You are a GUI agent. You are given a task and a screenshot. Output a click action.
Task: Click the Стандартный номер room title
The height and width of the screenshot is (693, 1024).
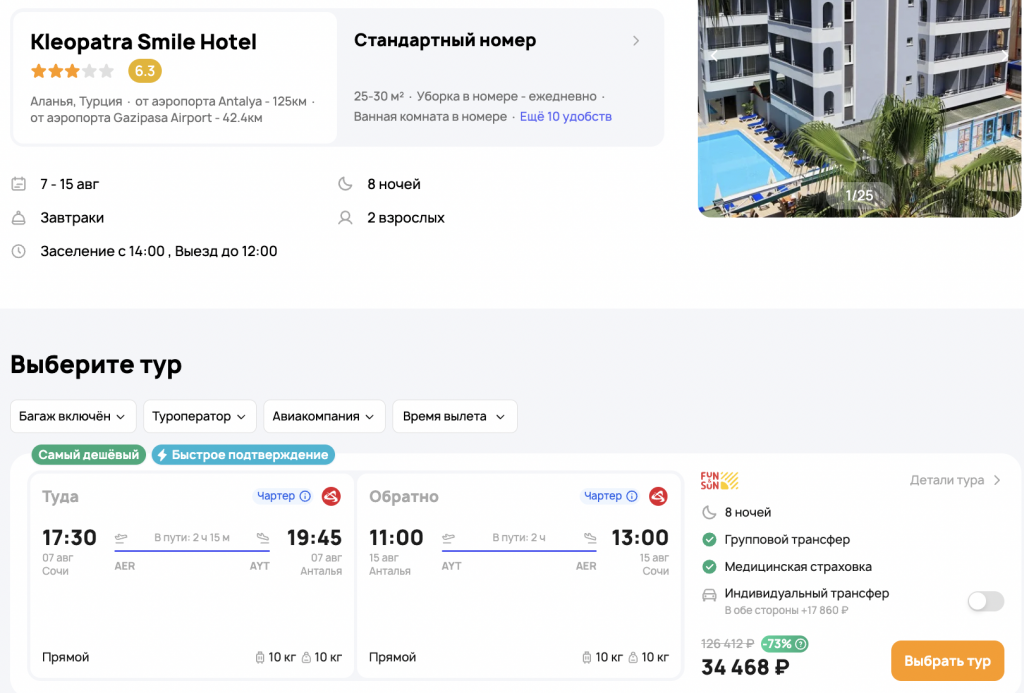click(445, 40)
